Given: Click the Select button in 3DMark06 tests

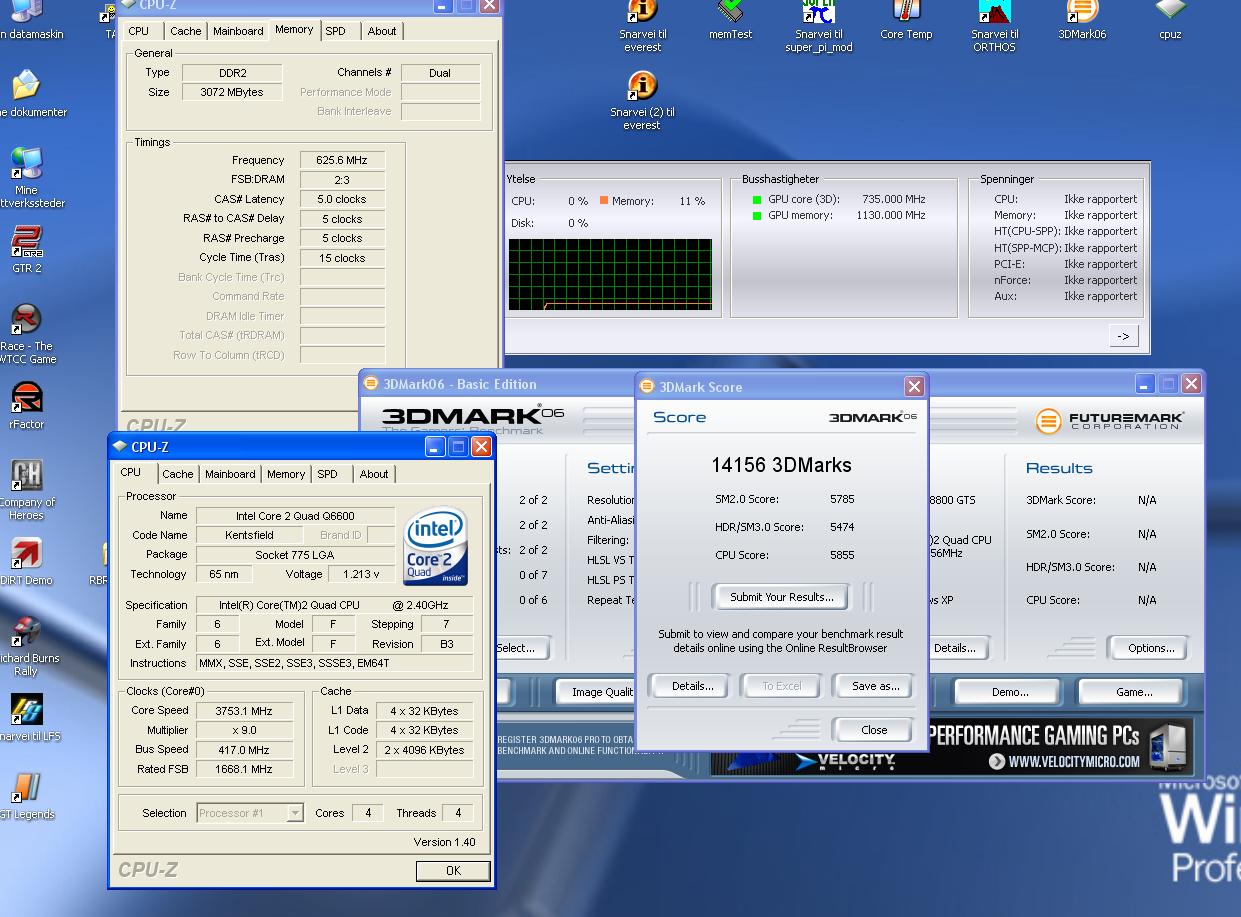Looking at the screenshot, I should click(x=520, y=648).
